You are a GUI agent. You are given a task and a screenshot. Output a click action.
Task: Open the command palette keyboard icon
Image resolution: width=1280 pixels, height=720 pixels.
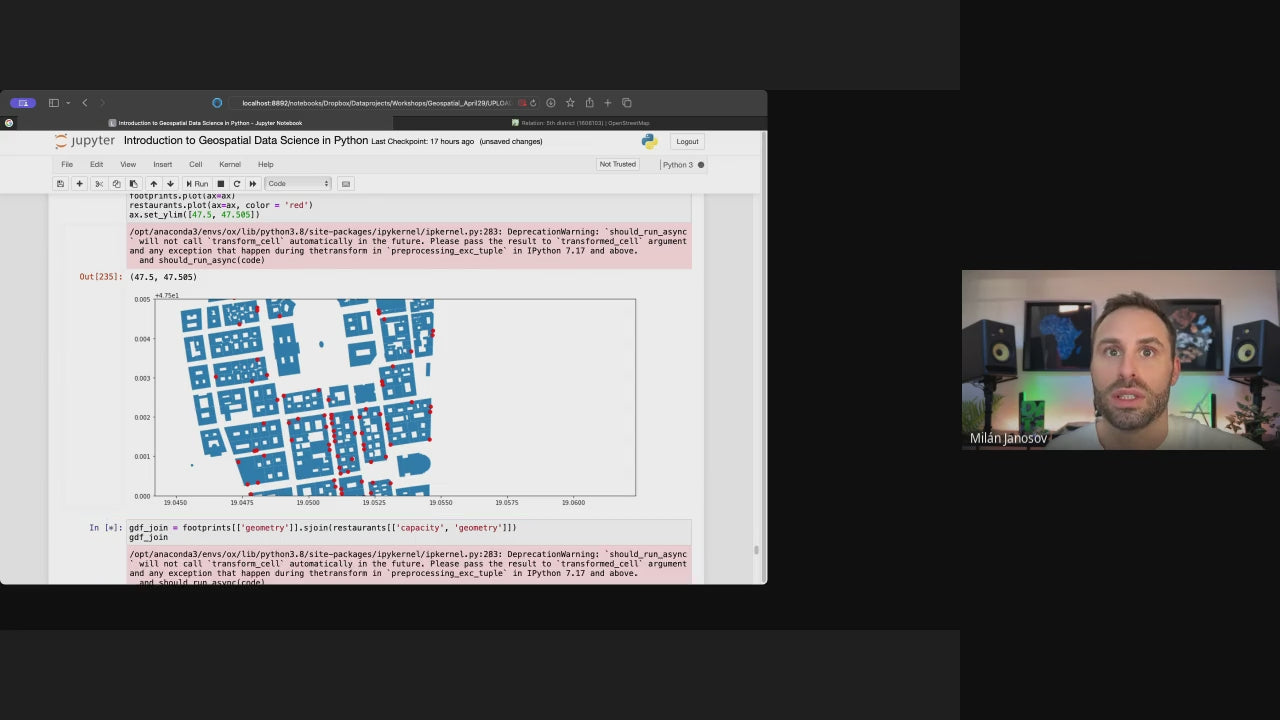click(x=346, y=184)
